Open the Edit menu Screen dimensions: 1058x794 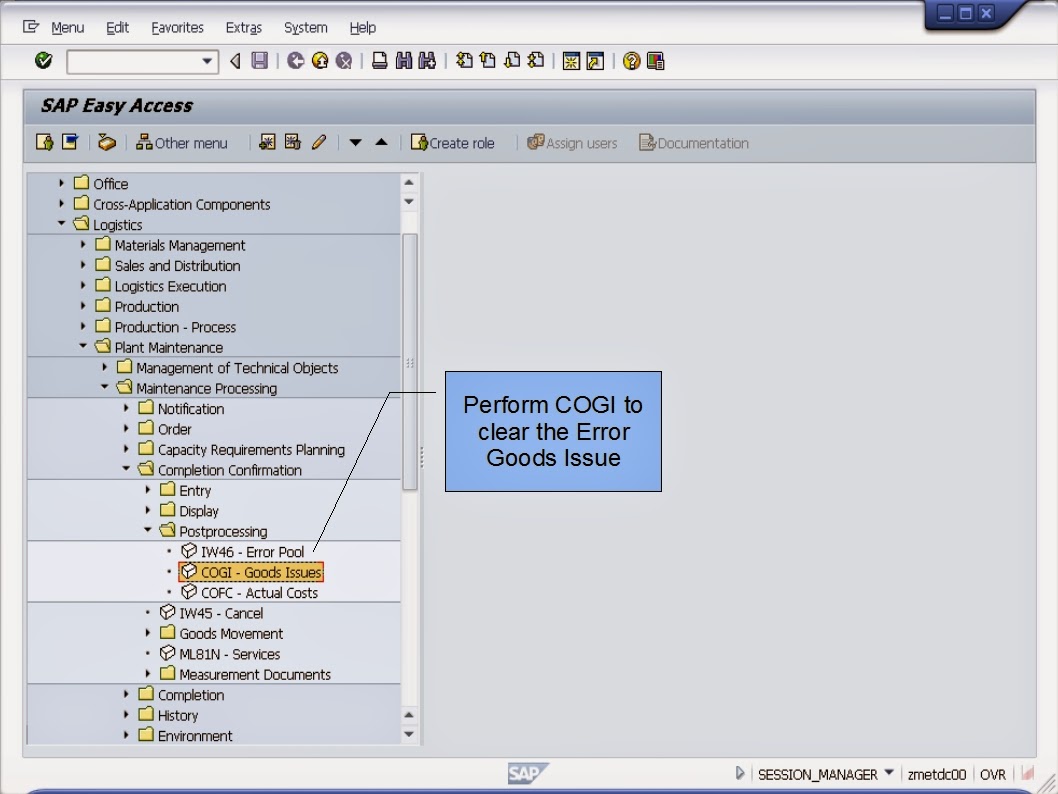pos(117,28)
